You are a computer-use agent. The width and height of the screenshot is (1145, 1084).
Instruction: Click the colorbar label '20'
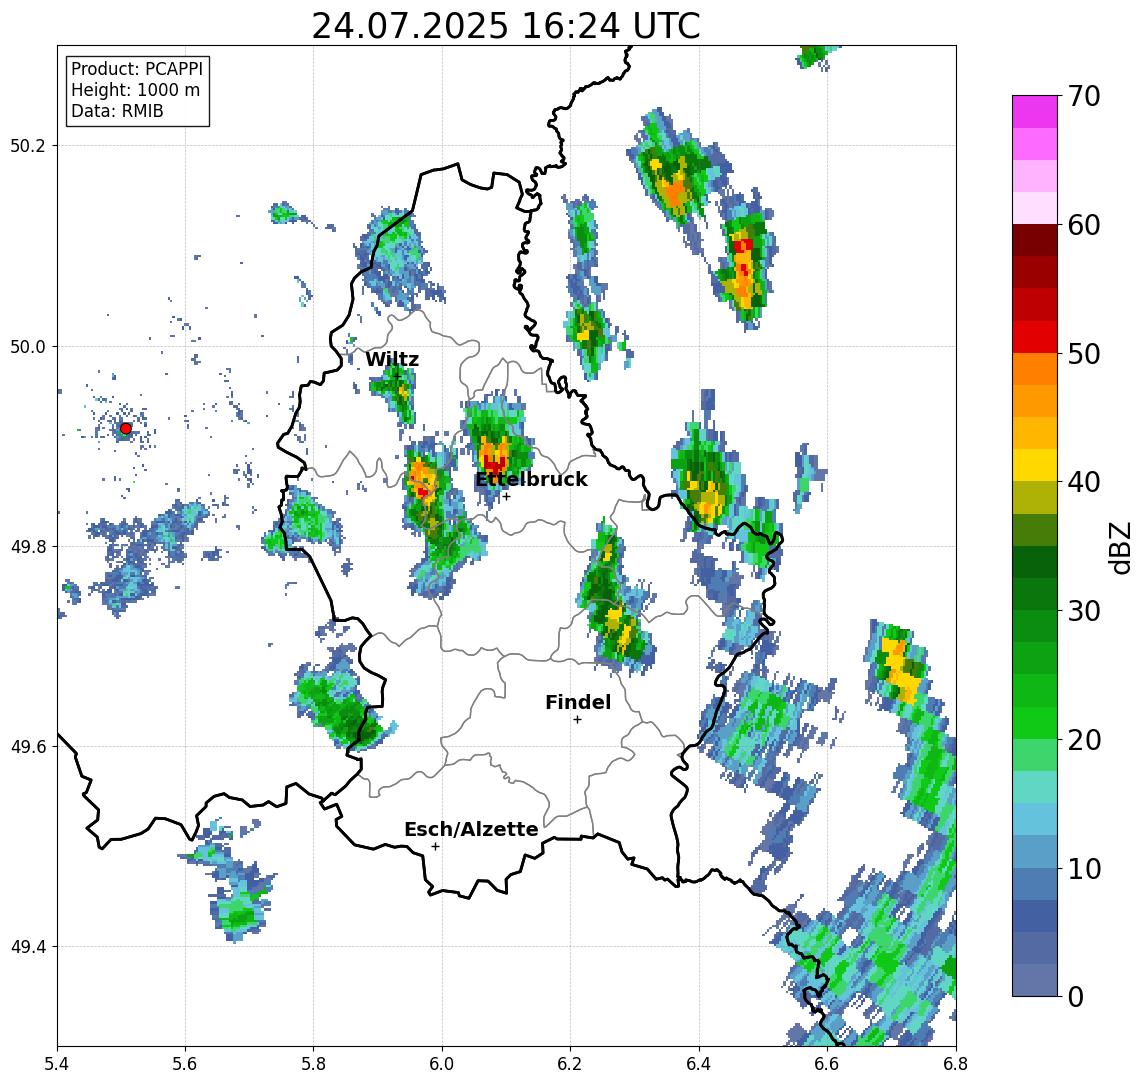pos(1084,740)
